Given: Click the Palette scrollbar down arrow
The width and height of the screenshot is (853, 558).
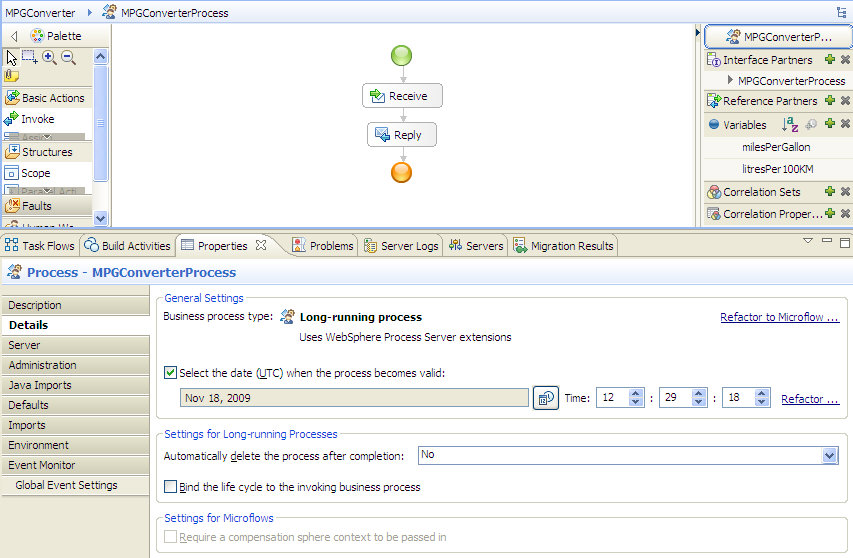Looking at the screenshot, I should click(101, 218).
